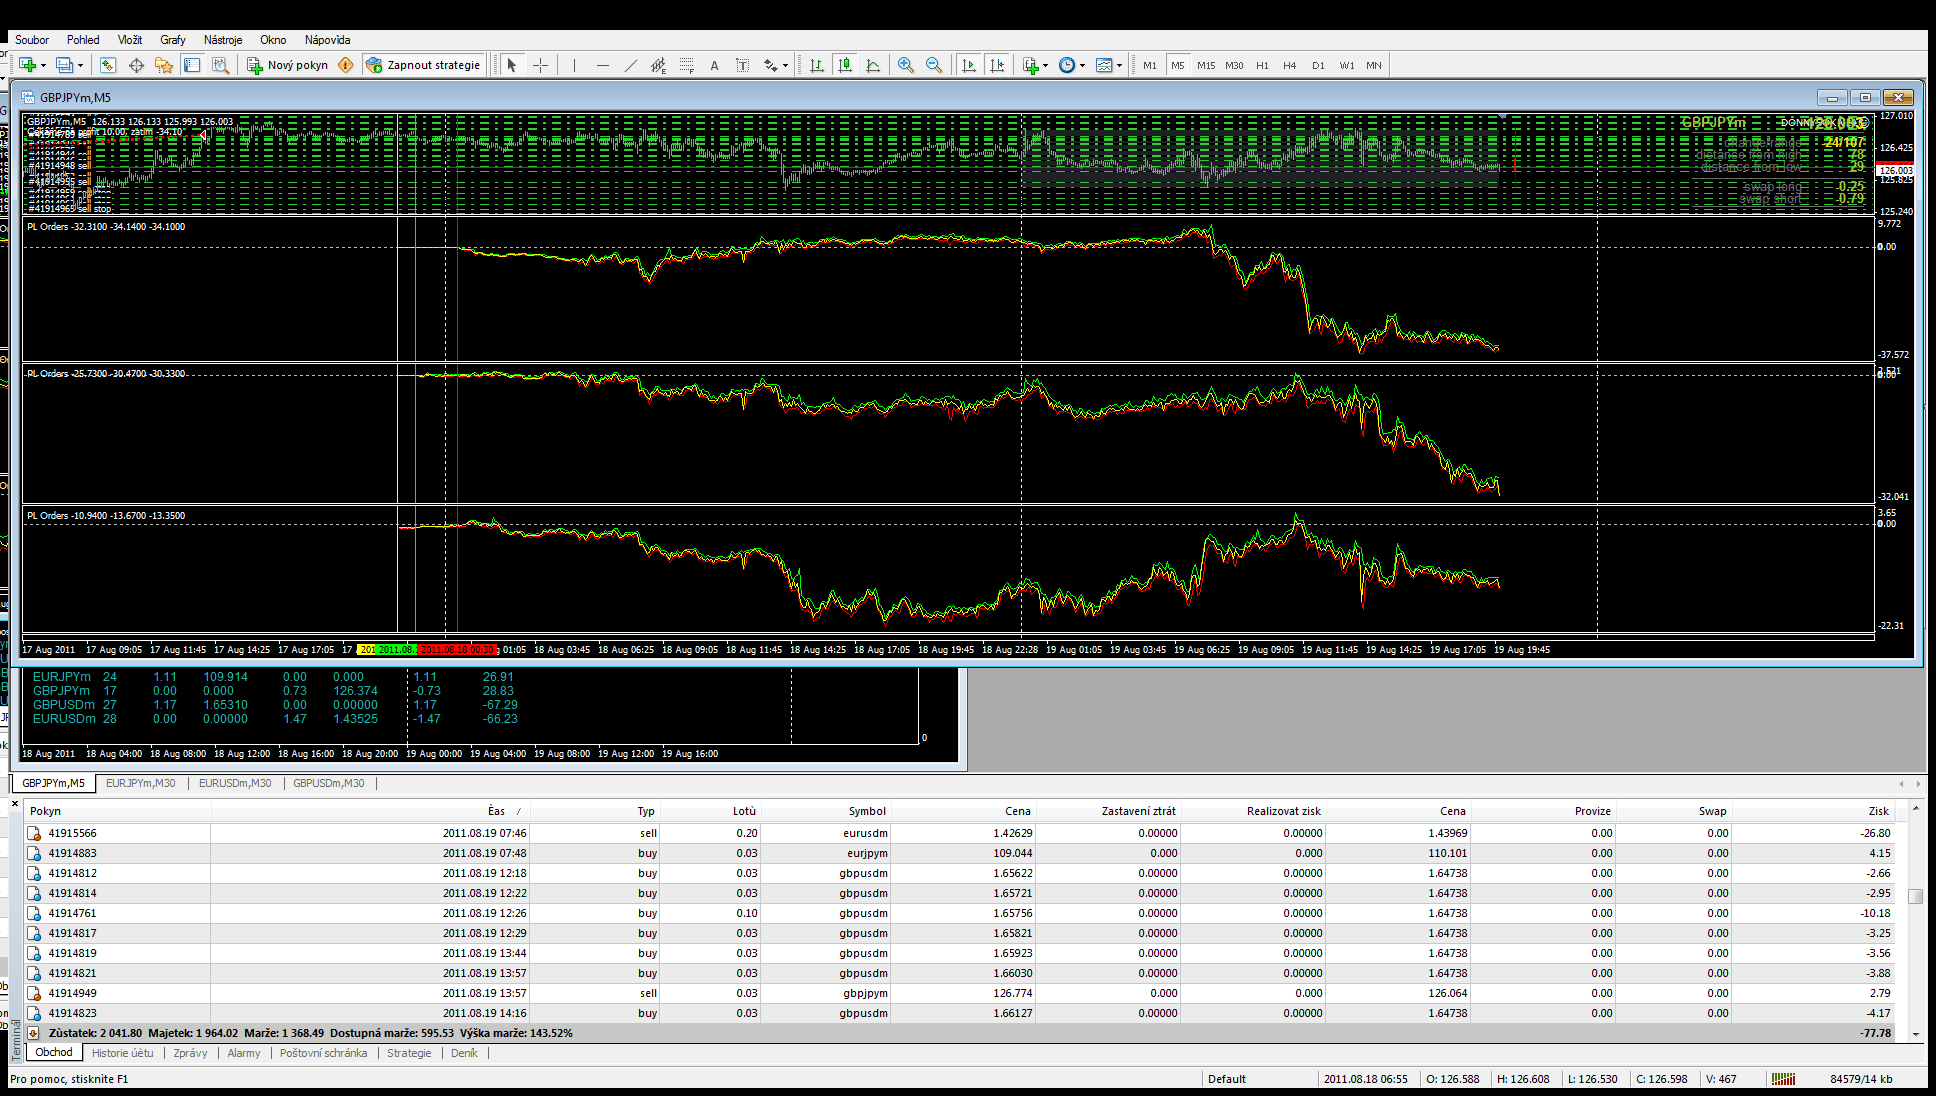Select the Fibonacci retracement tool
This screenshot has height=1096, width=1936.
pyautogui.click(x=686, y=65)
